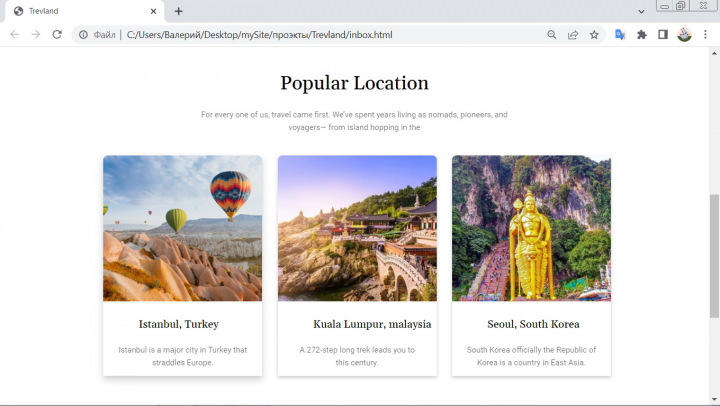Open the user profile avatar

(684, 34)
